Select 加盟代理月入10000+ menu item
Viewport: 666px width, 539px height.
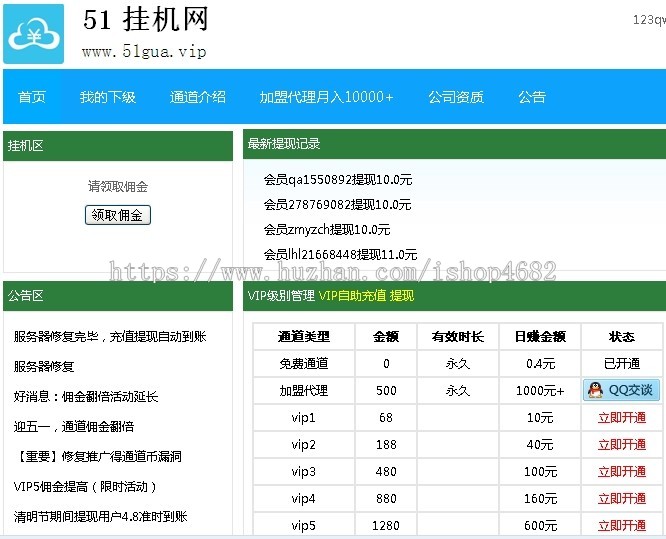(x=326, y=97)
